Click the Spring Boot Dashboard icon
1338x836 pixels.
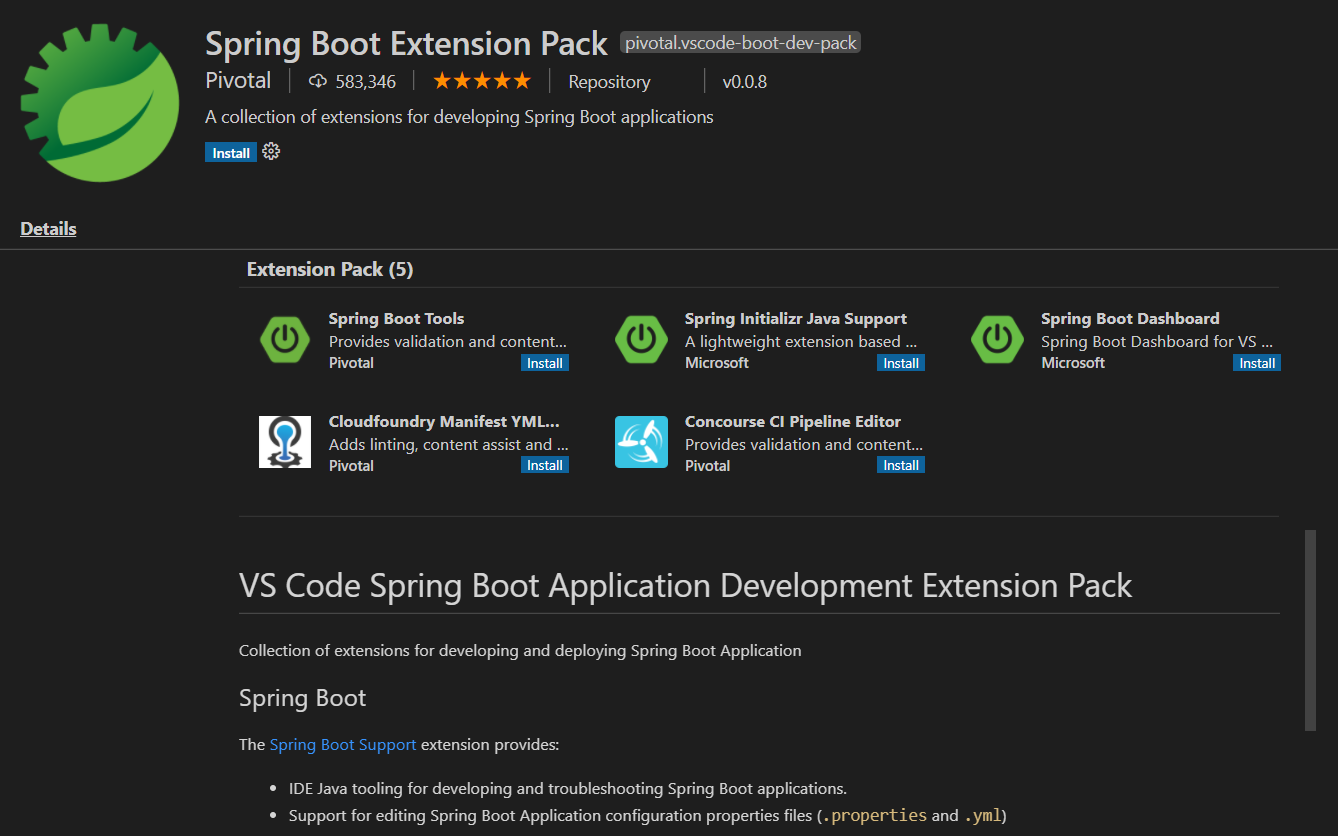point(997,339)
